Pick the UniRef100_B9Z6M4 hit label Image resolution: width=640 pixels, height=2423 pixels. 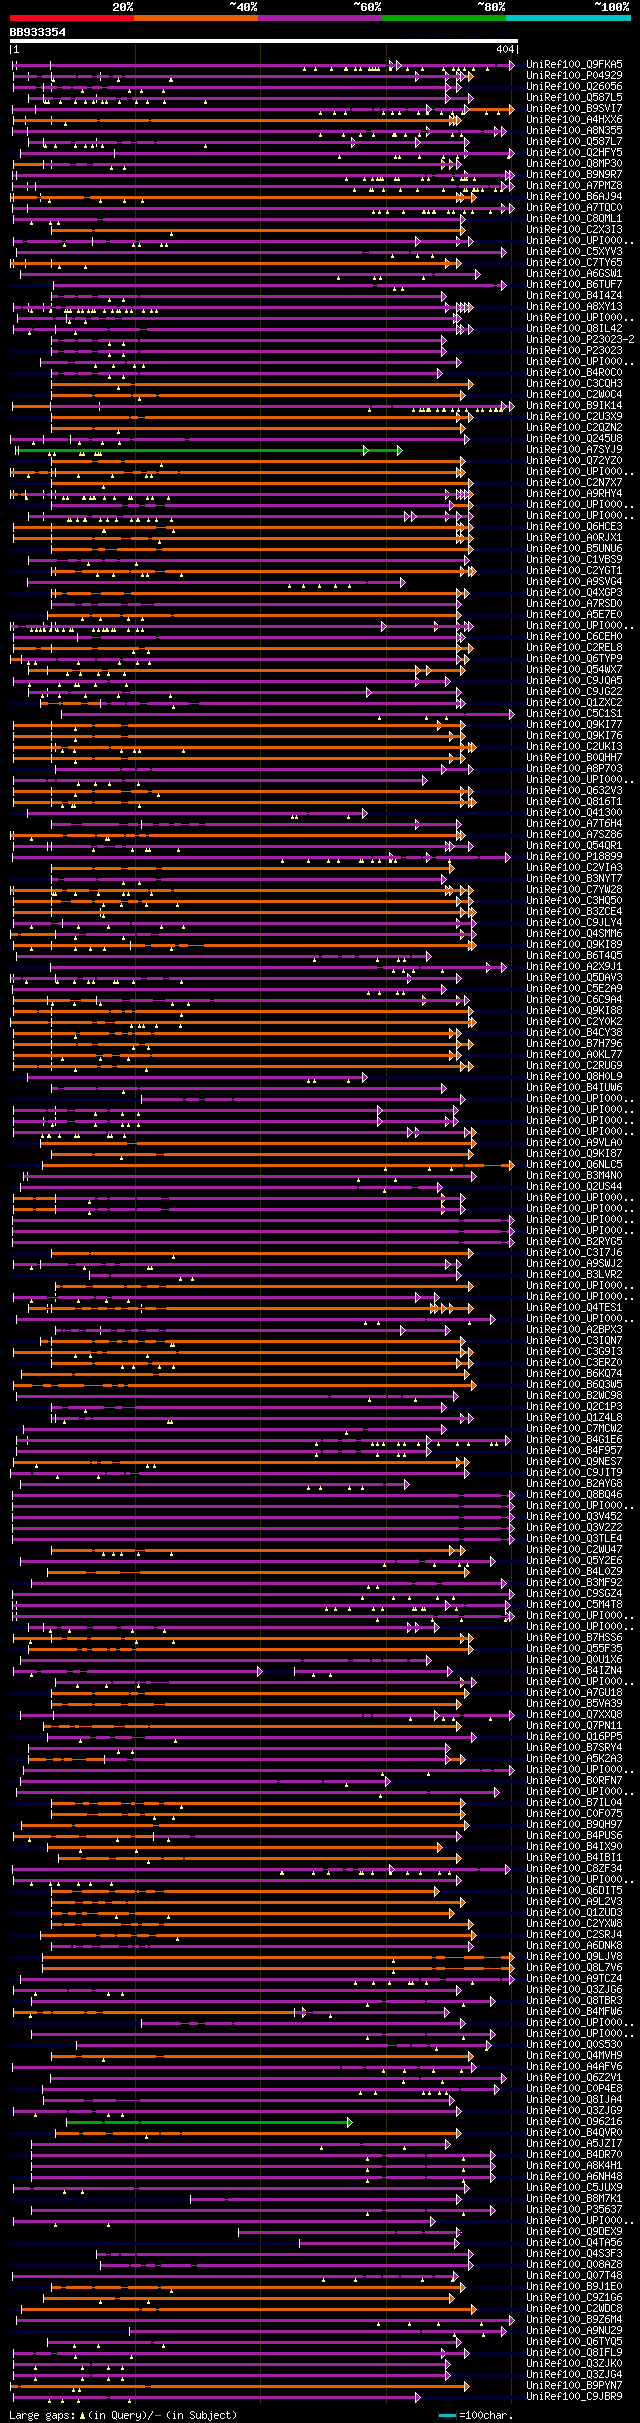pyautogui.click(x=574, y=2319)
